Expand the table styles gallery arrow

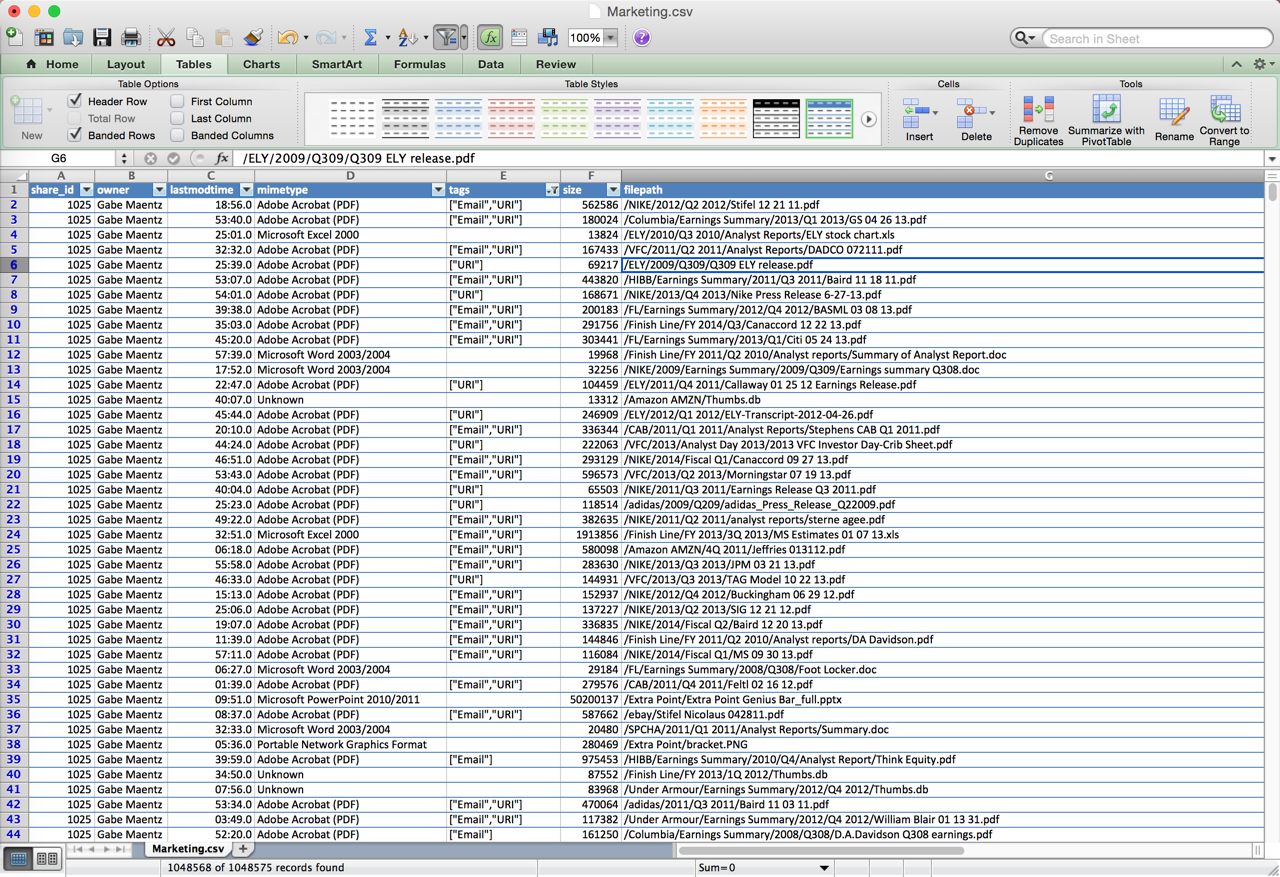point(868,119)
